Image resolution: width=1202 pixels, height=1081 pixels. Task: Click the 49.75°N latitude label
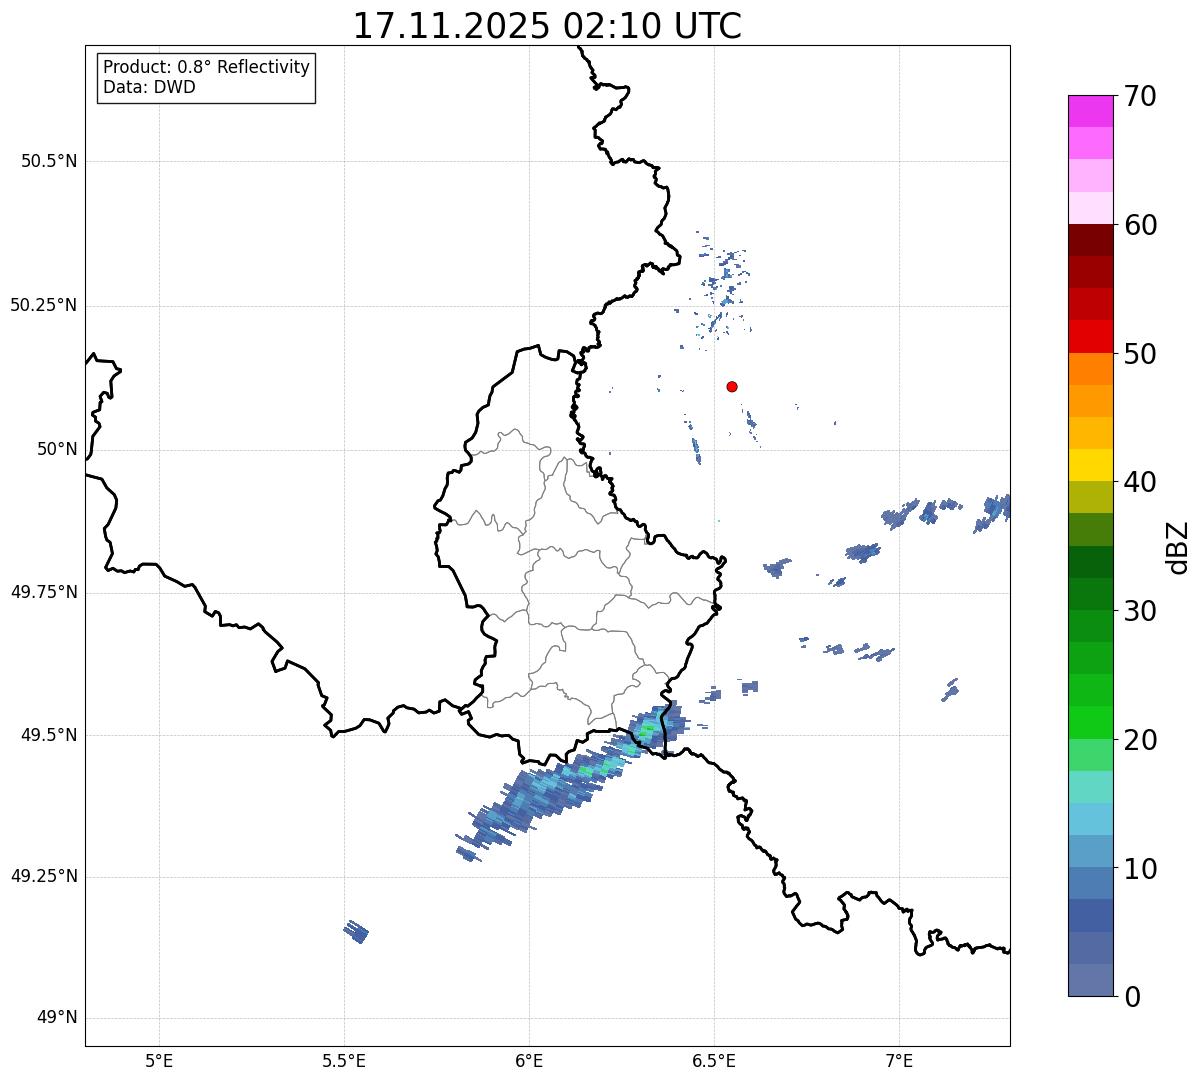(x=43, y=592)
